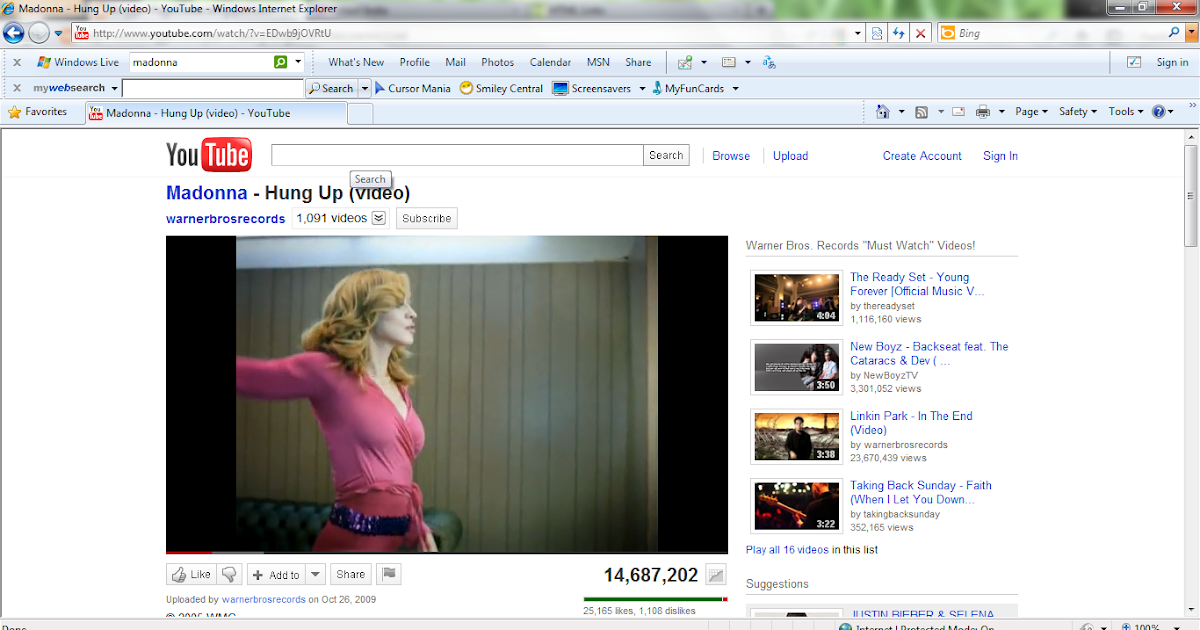
Task: Open Calendar in Windows Live toolbar
Action: (550, 62)
